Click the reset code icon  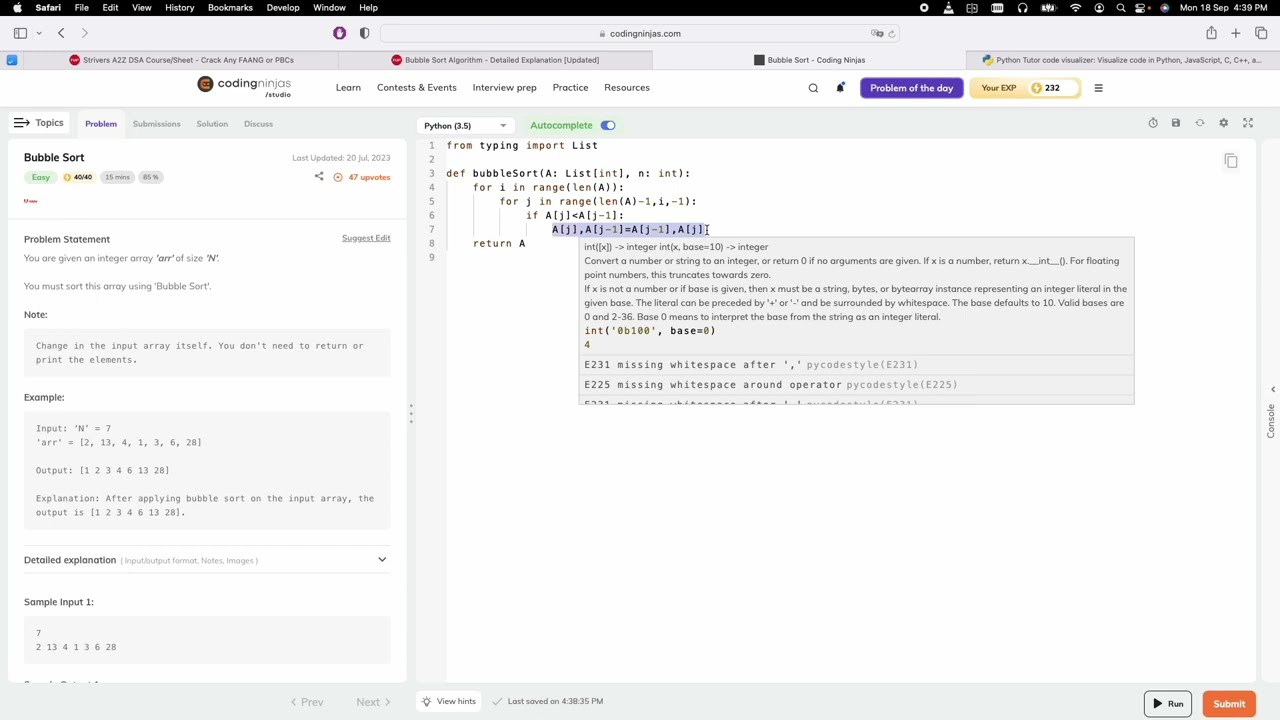coord(1200,123)
